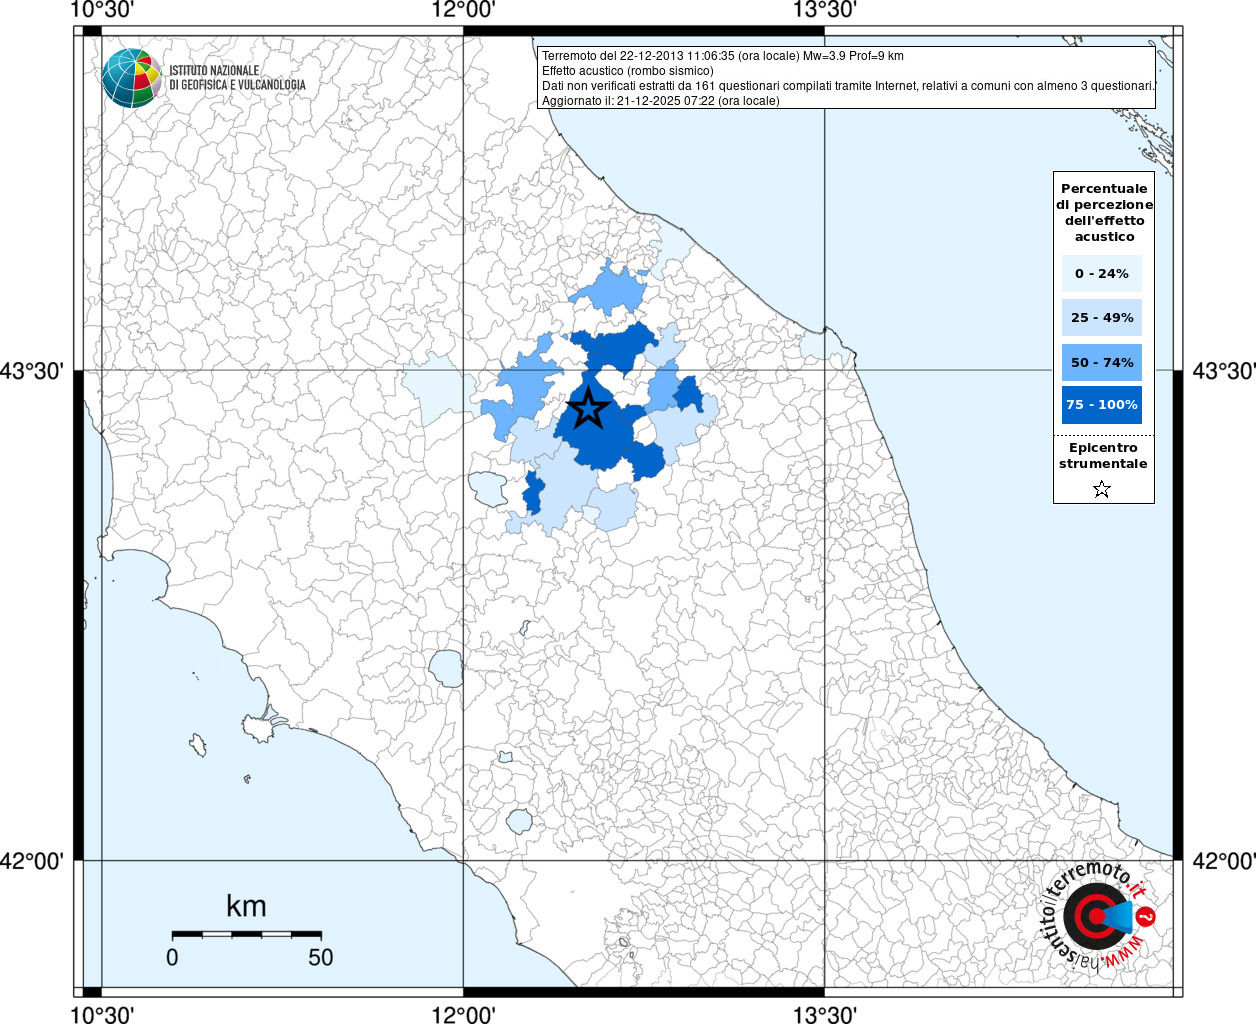
Task: Click the 'Percentuale di percezione' legend title
Action: click(x=1104, y=212)
